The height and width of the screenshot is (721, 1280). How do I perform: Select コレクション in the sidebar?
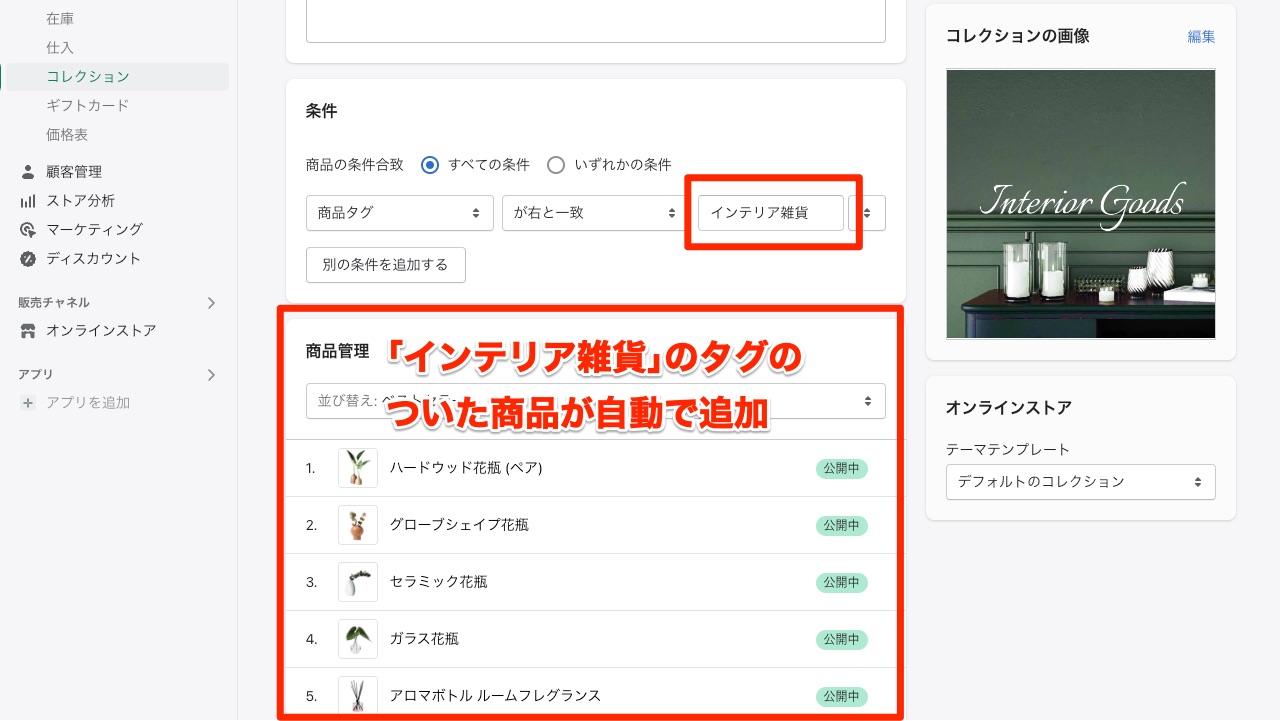point(88,77)
